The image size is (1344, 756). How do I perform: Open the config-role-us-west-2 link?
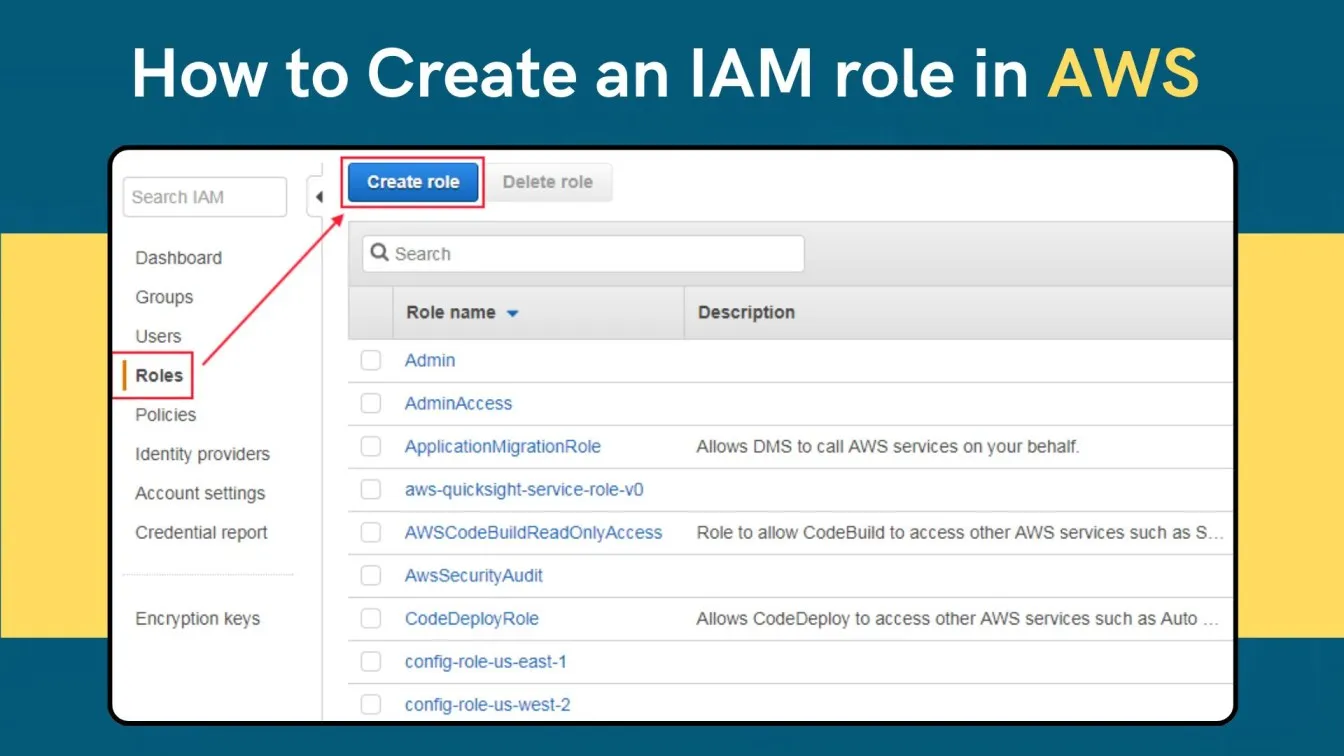point(488,705)
